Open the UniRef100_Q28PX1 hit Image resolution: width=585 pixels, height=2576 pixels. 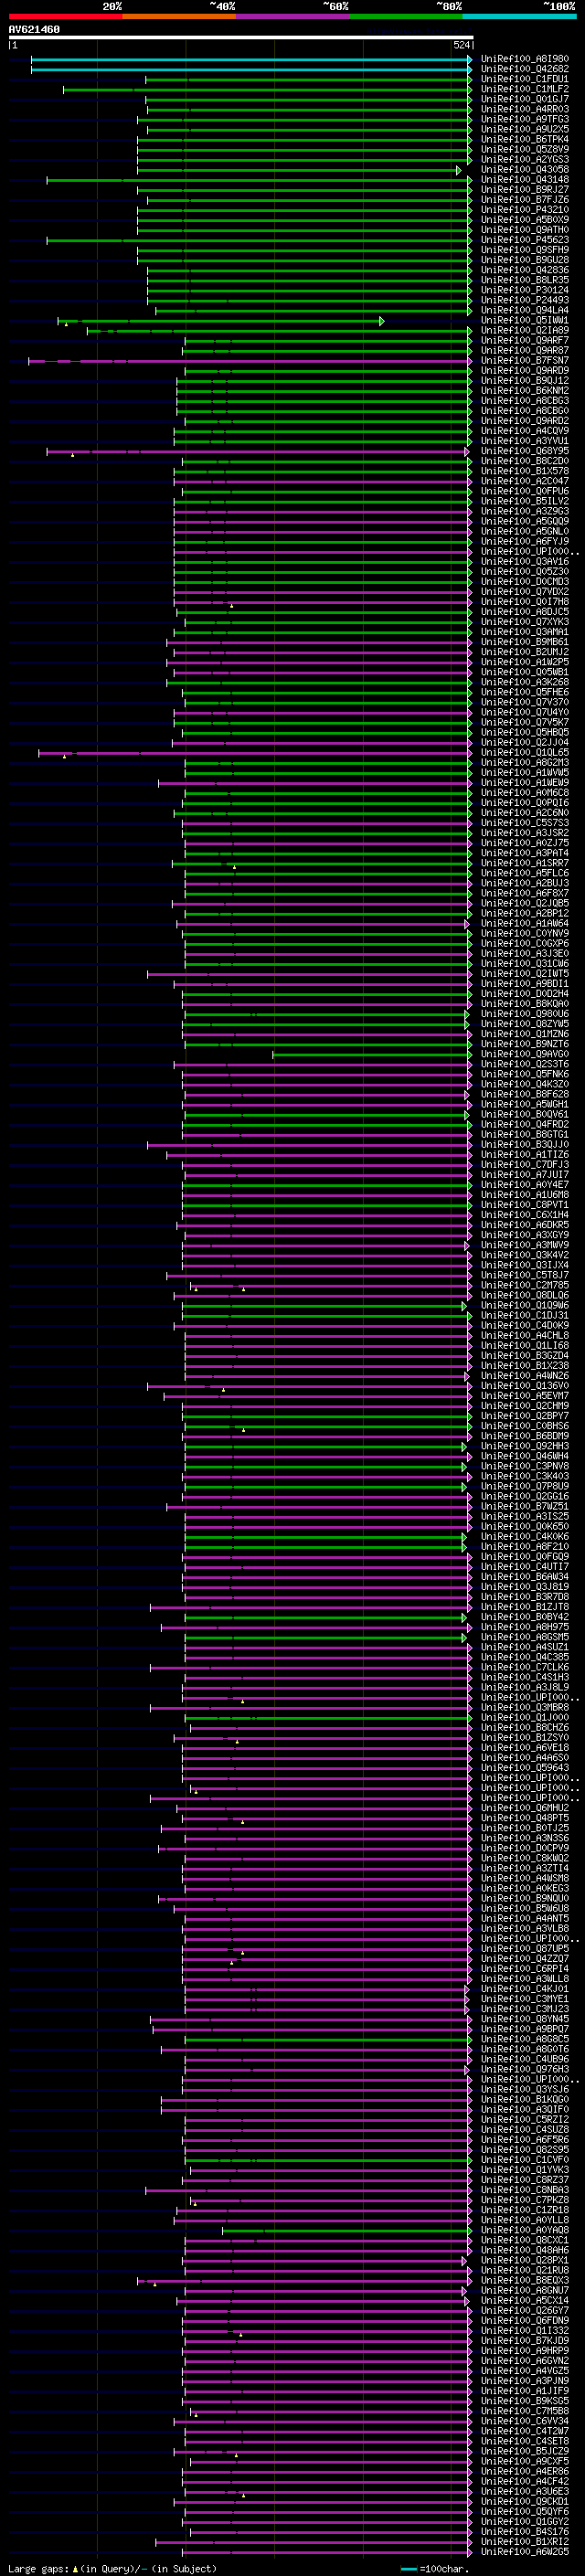tap(525, 2260)
